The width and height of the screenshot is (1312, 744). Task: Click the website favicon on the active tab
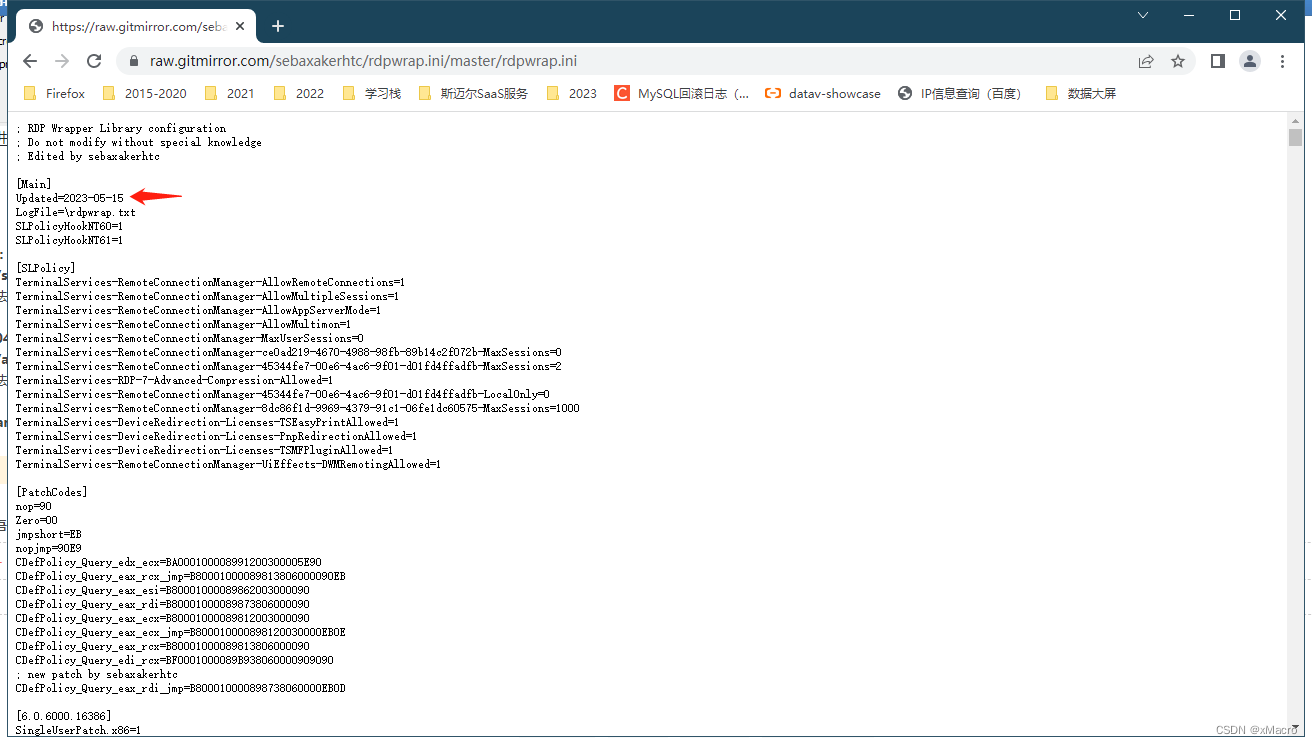[x=34, y=26]
